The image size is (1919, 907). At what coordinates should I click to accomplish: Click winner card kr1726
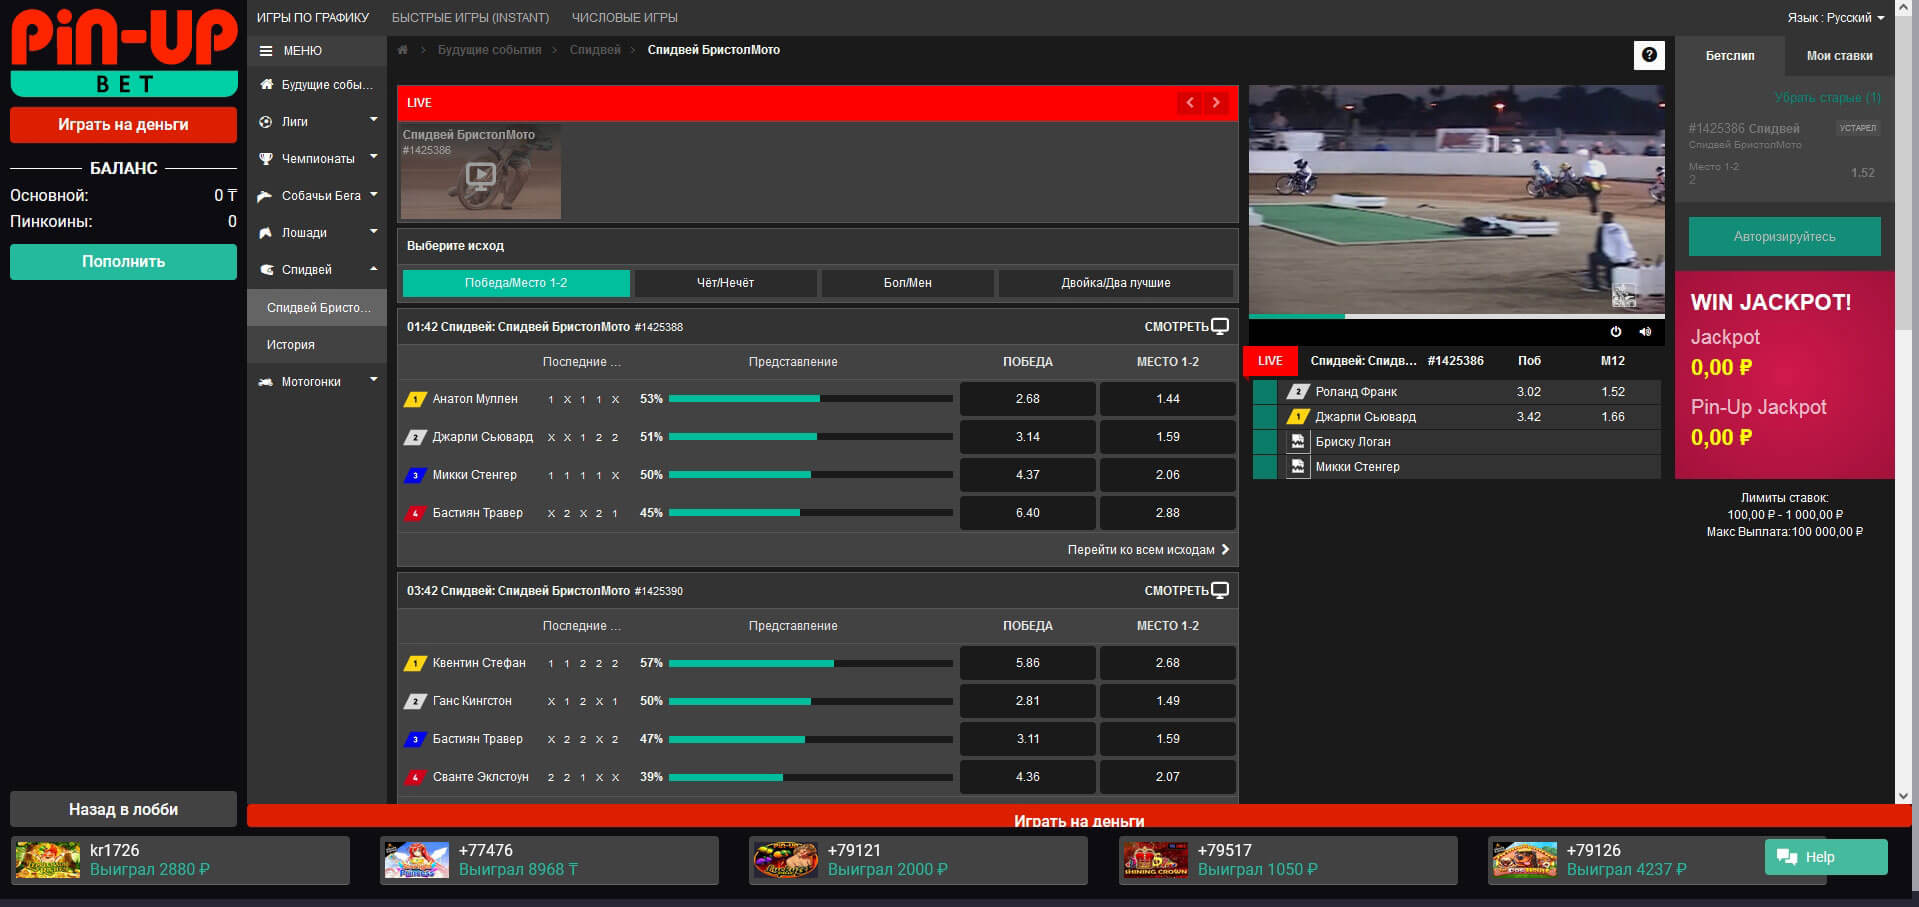(181, 860)
